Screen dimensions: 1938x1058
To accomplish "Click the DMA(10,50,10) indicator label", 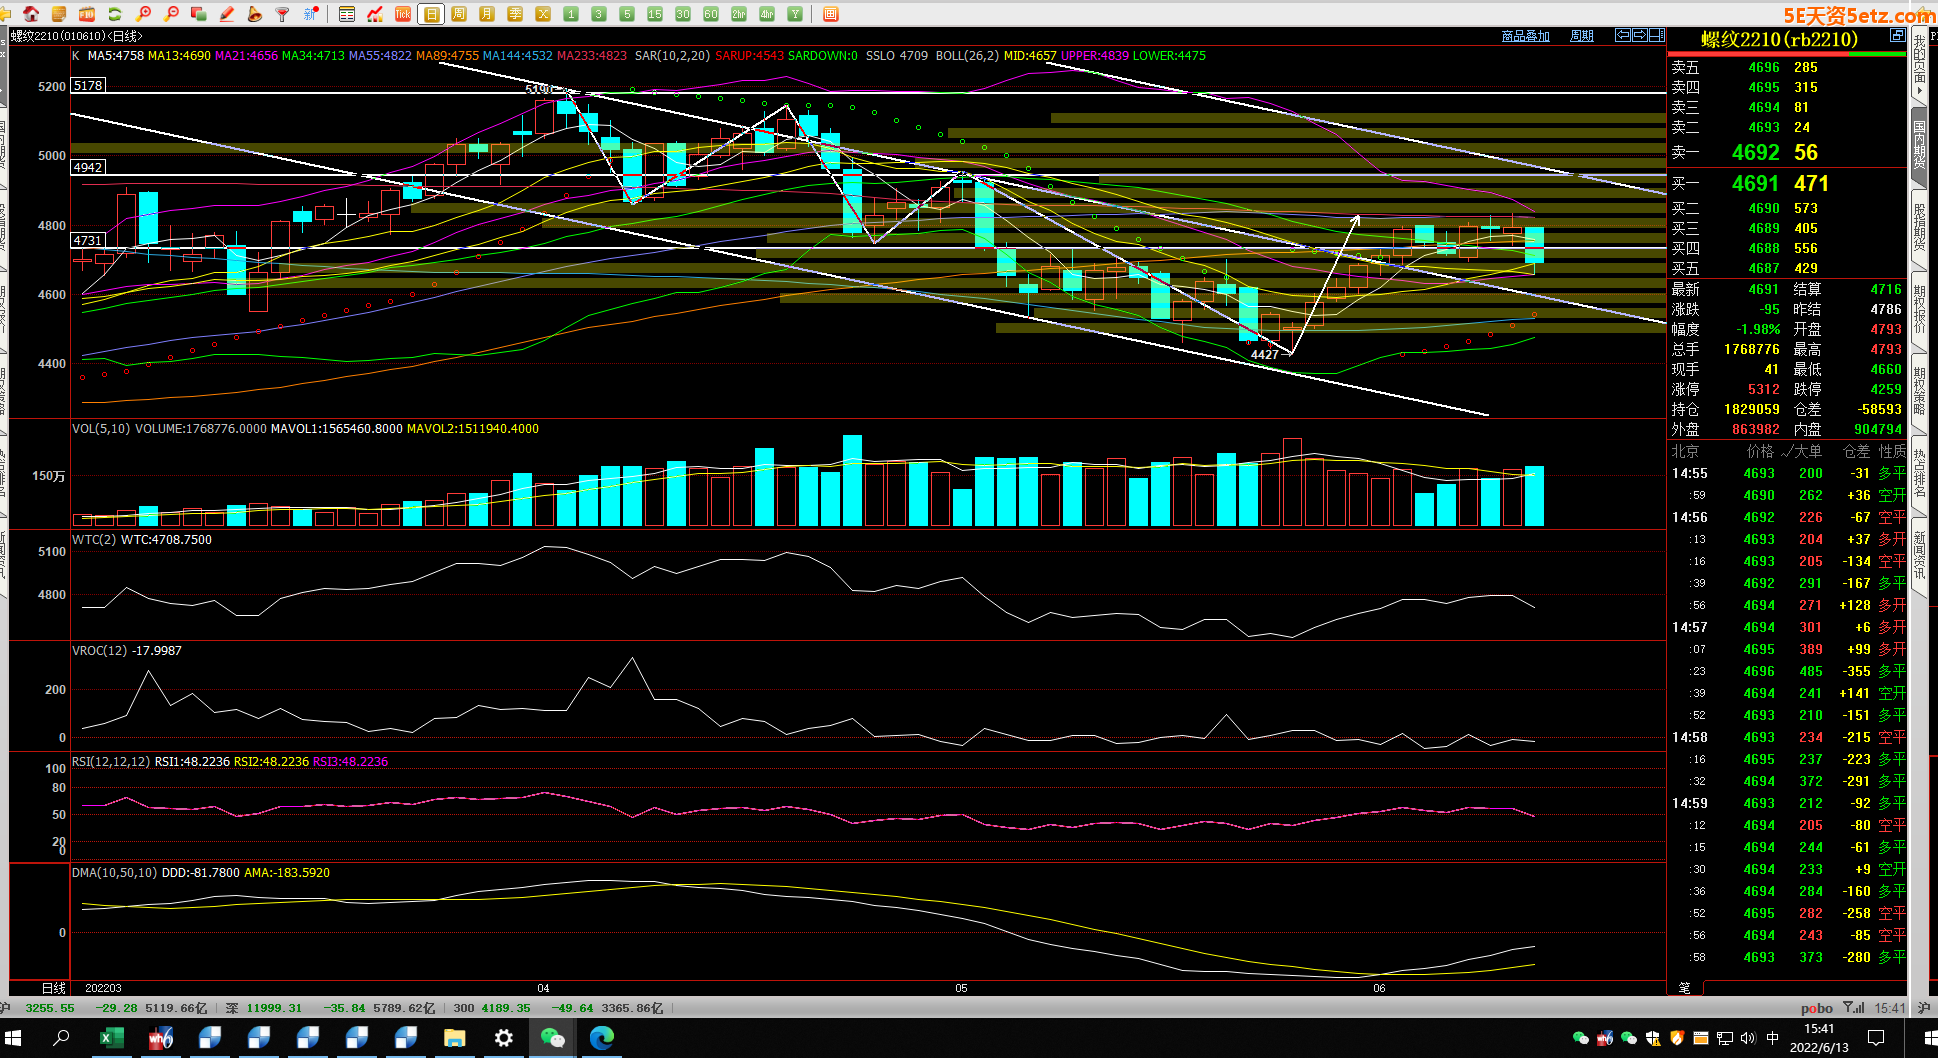I will click(115, 873).
